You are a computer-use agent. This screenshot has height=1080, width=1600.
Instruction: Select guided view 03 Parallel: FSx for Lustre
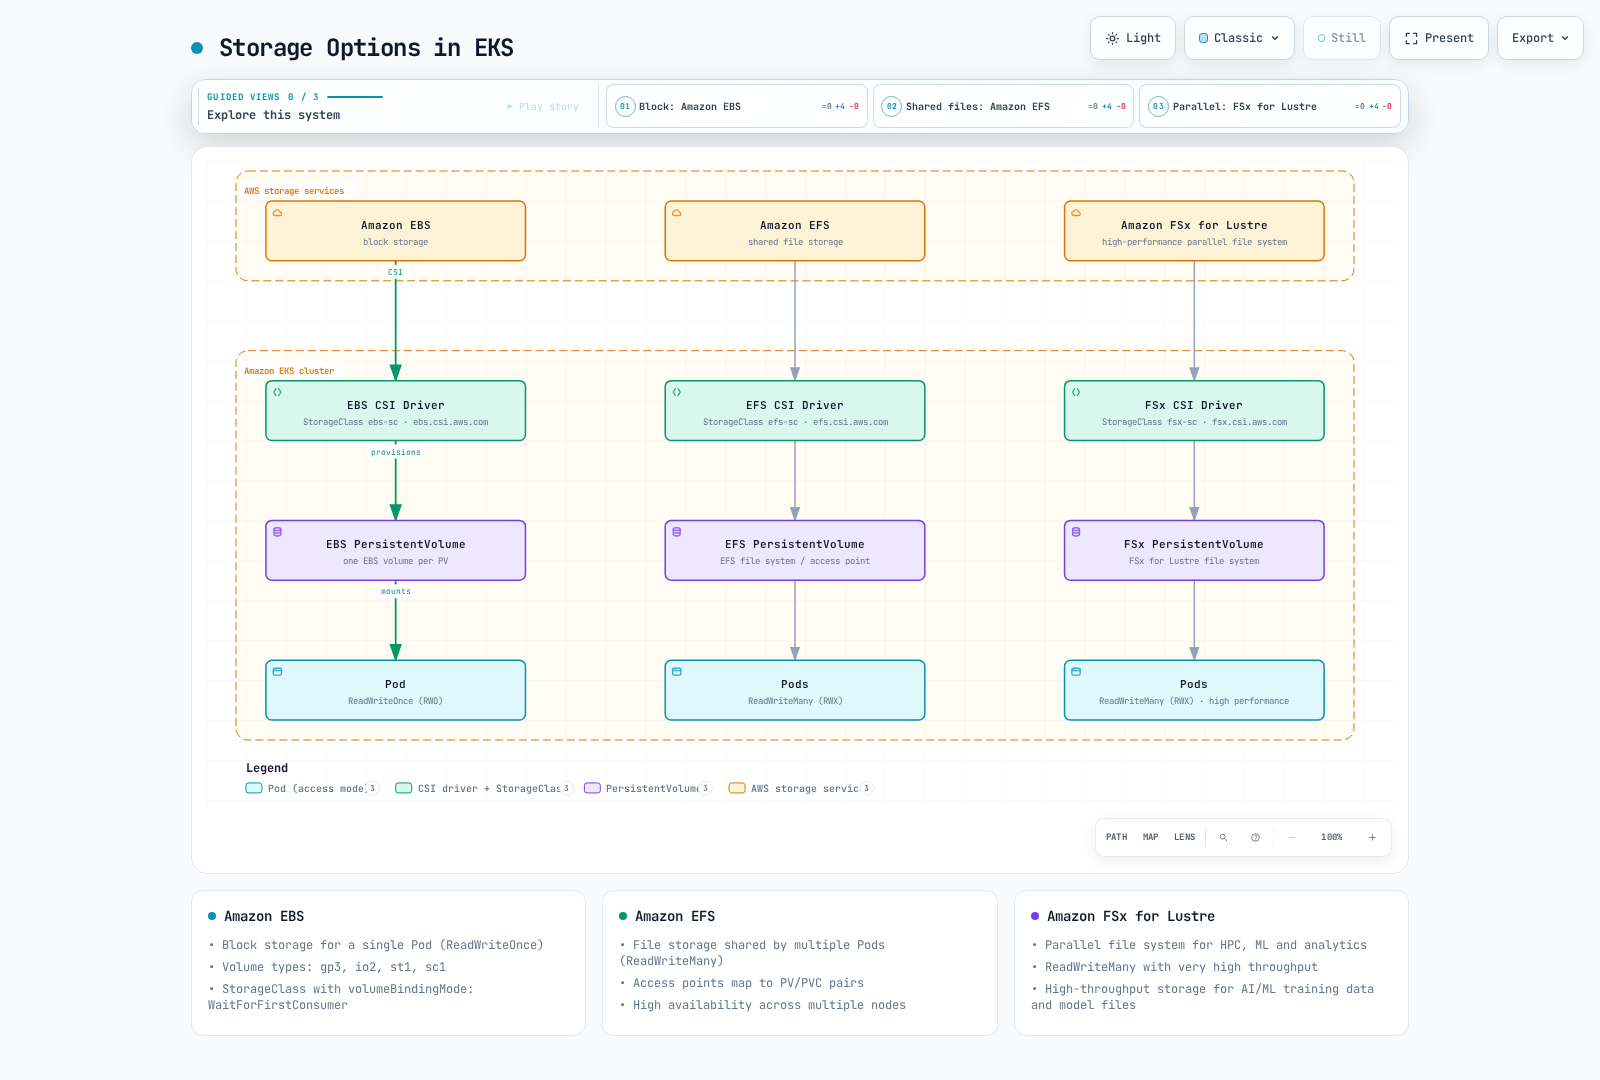pos(1270,106)
